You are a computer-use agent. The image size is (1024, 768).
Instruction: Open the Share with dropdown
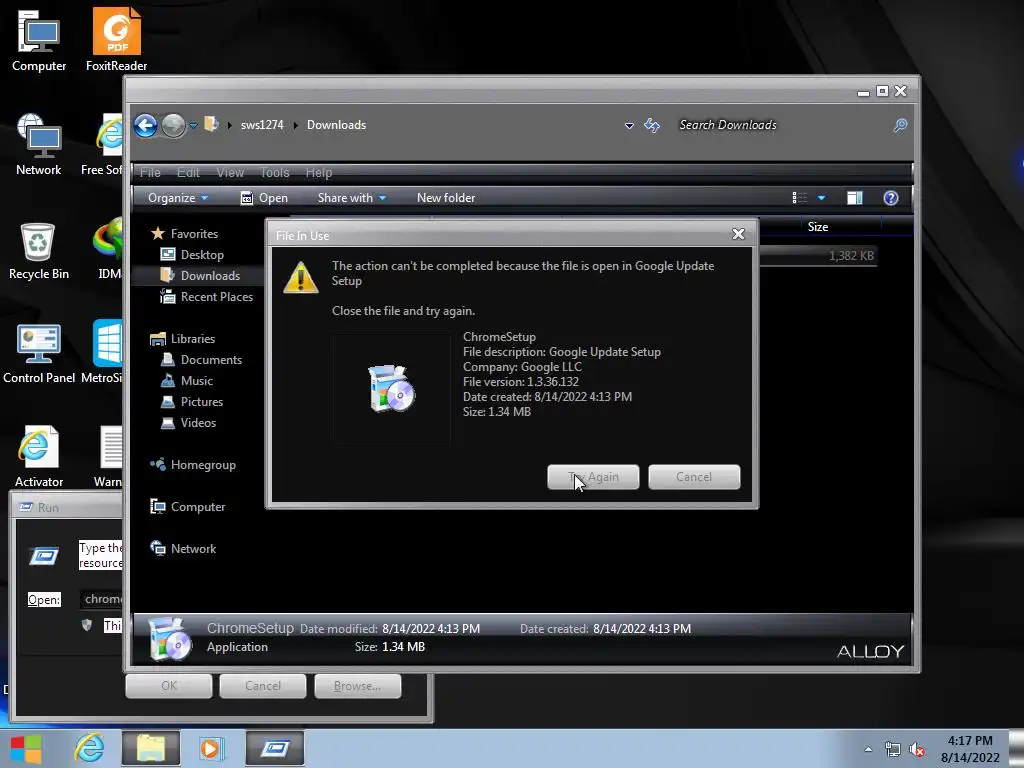point(351,198)
